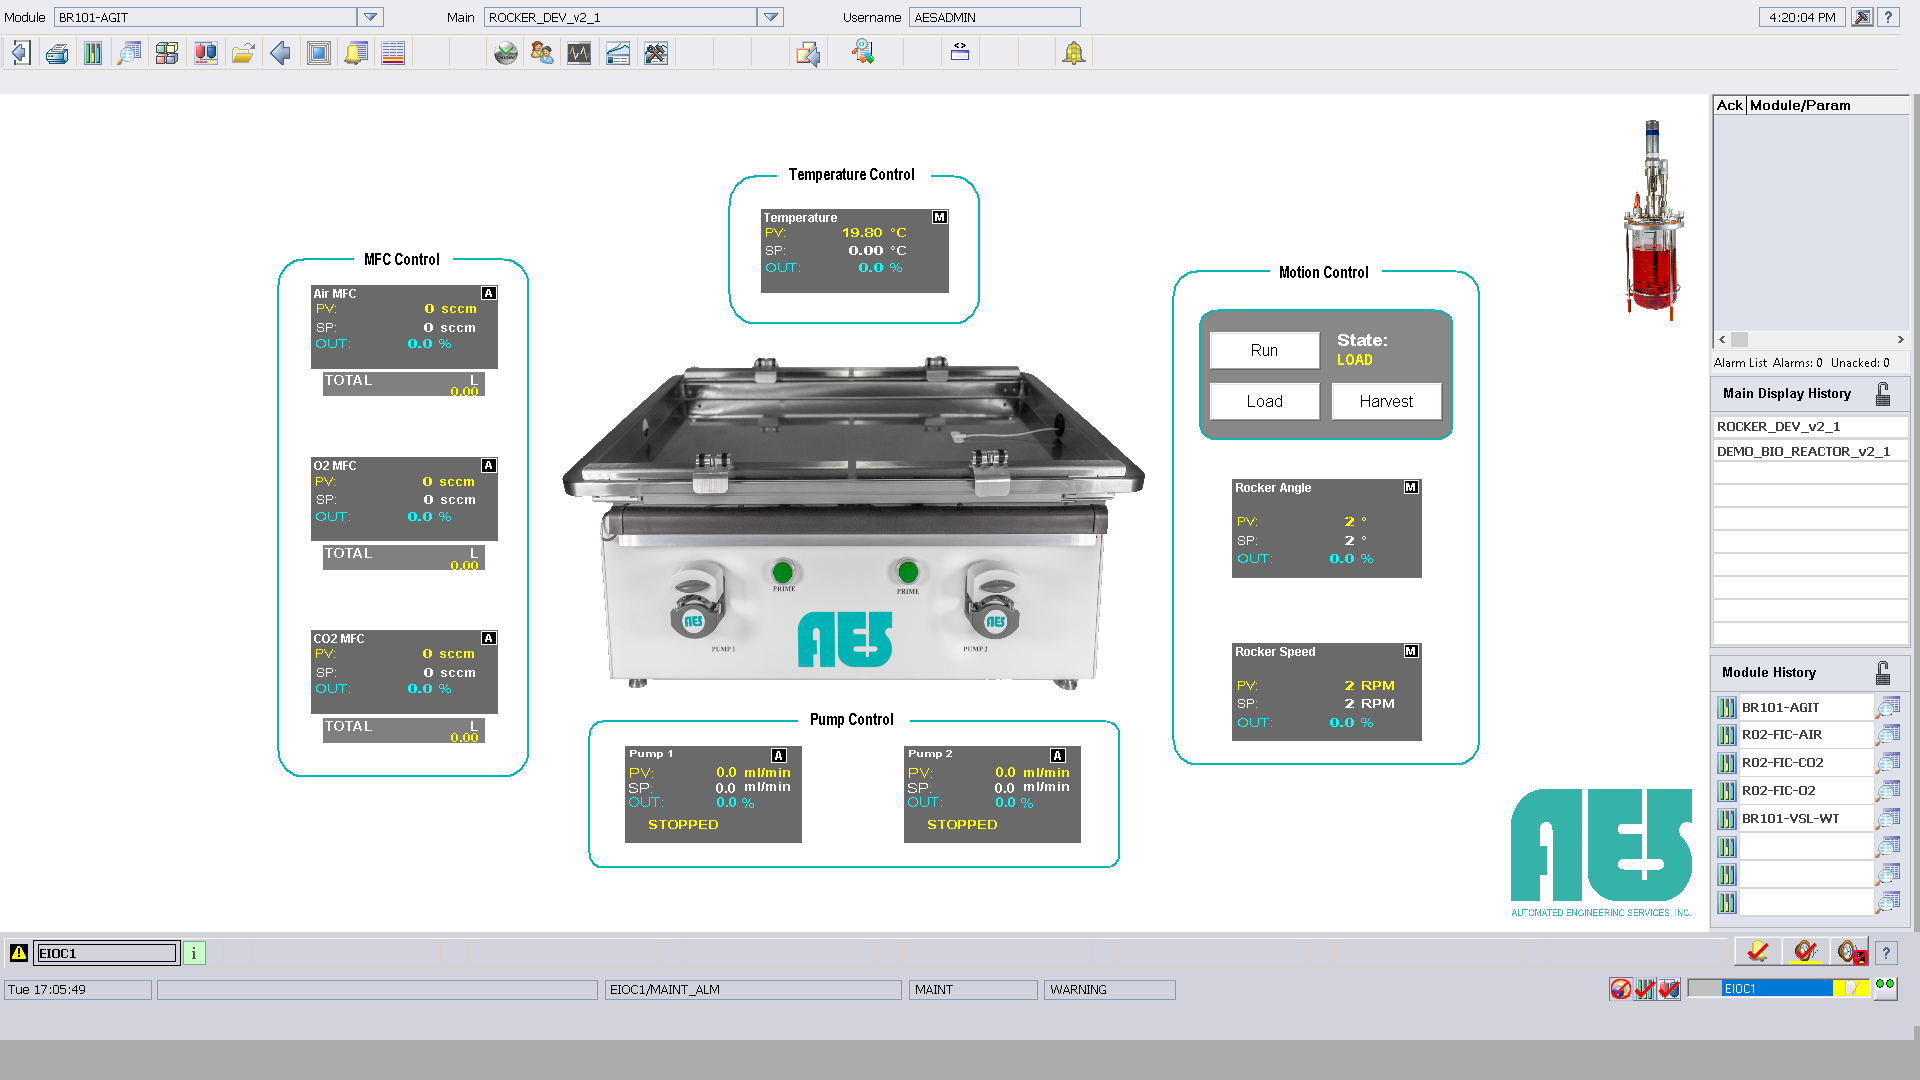
Task: Click the silence horn checkmark icon
Action: click(x=1805, y=952)
